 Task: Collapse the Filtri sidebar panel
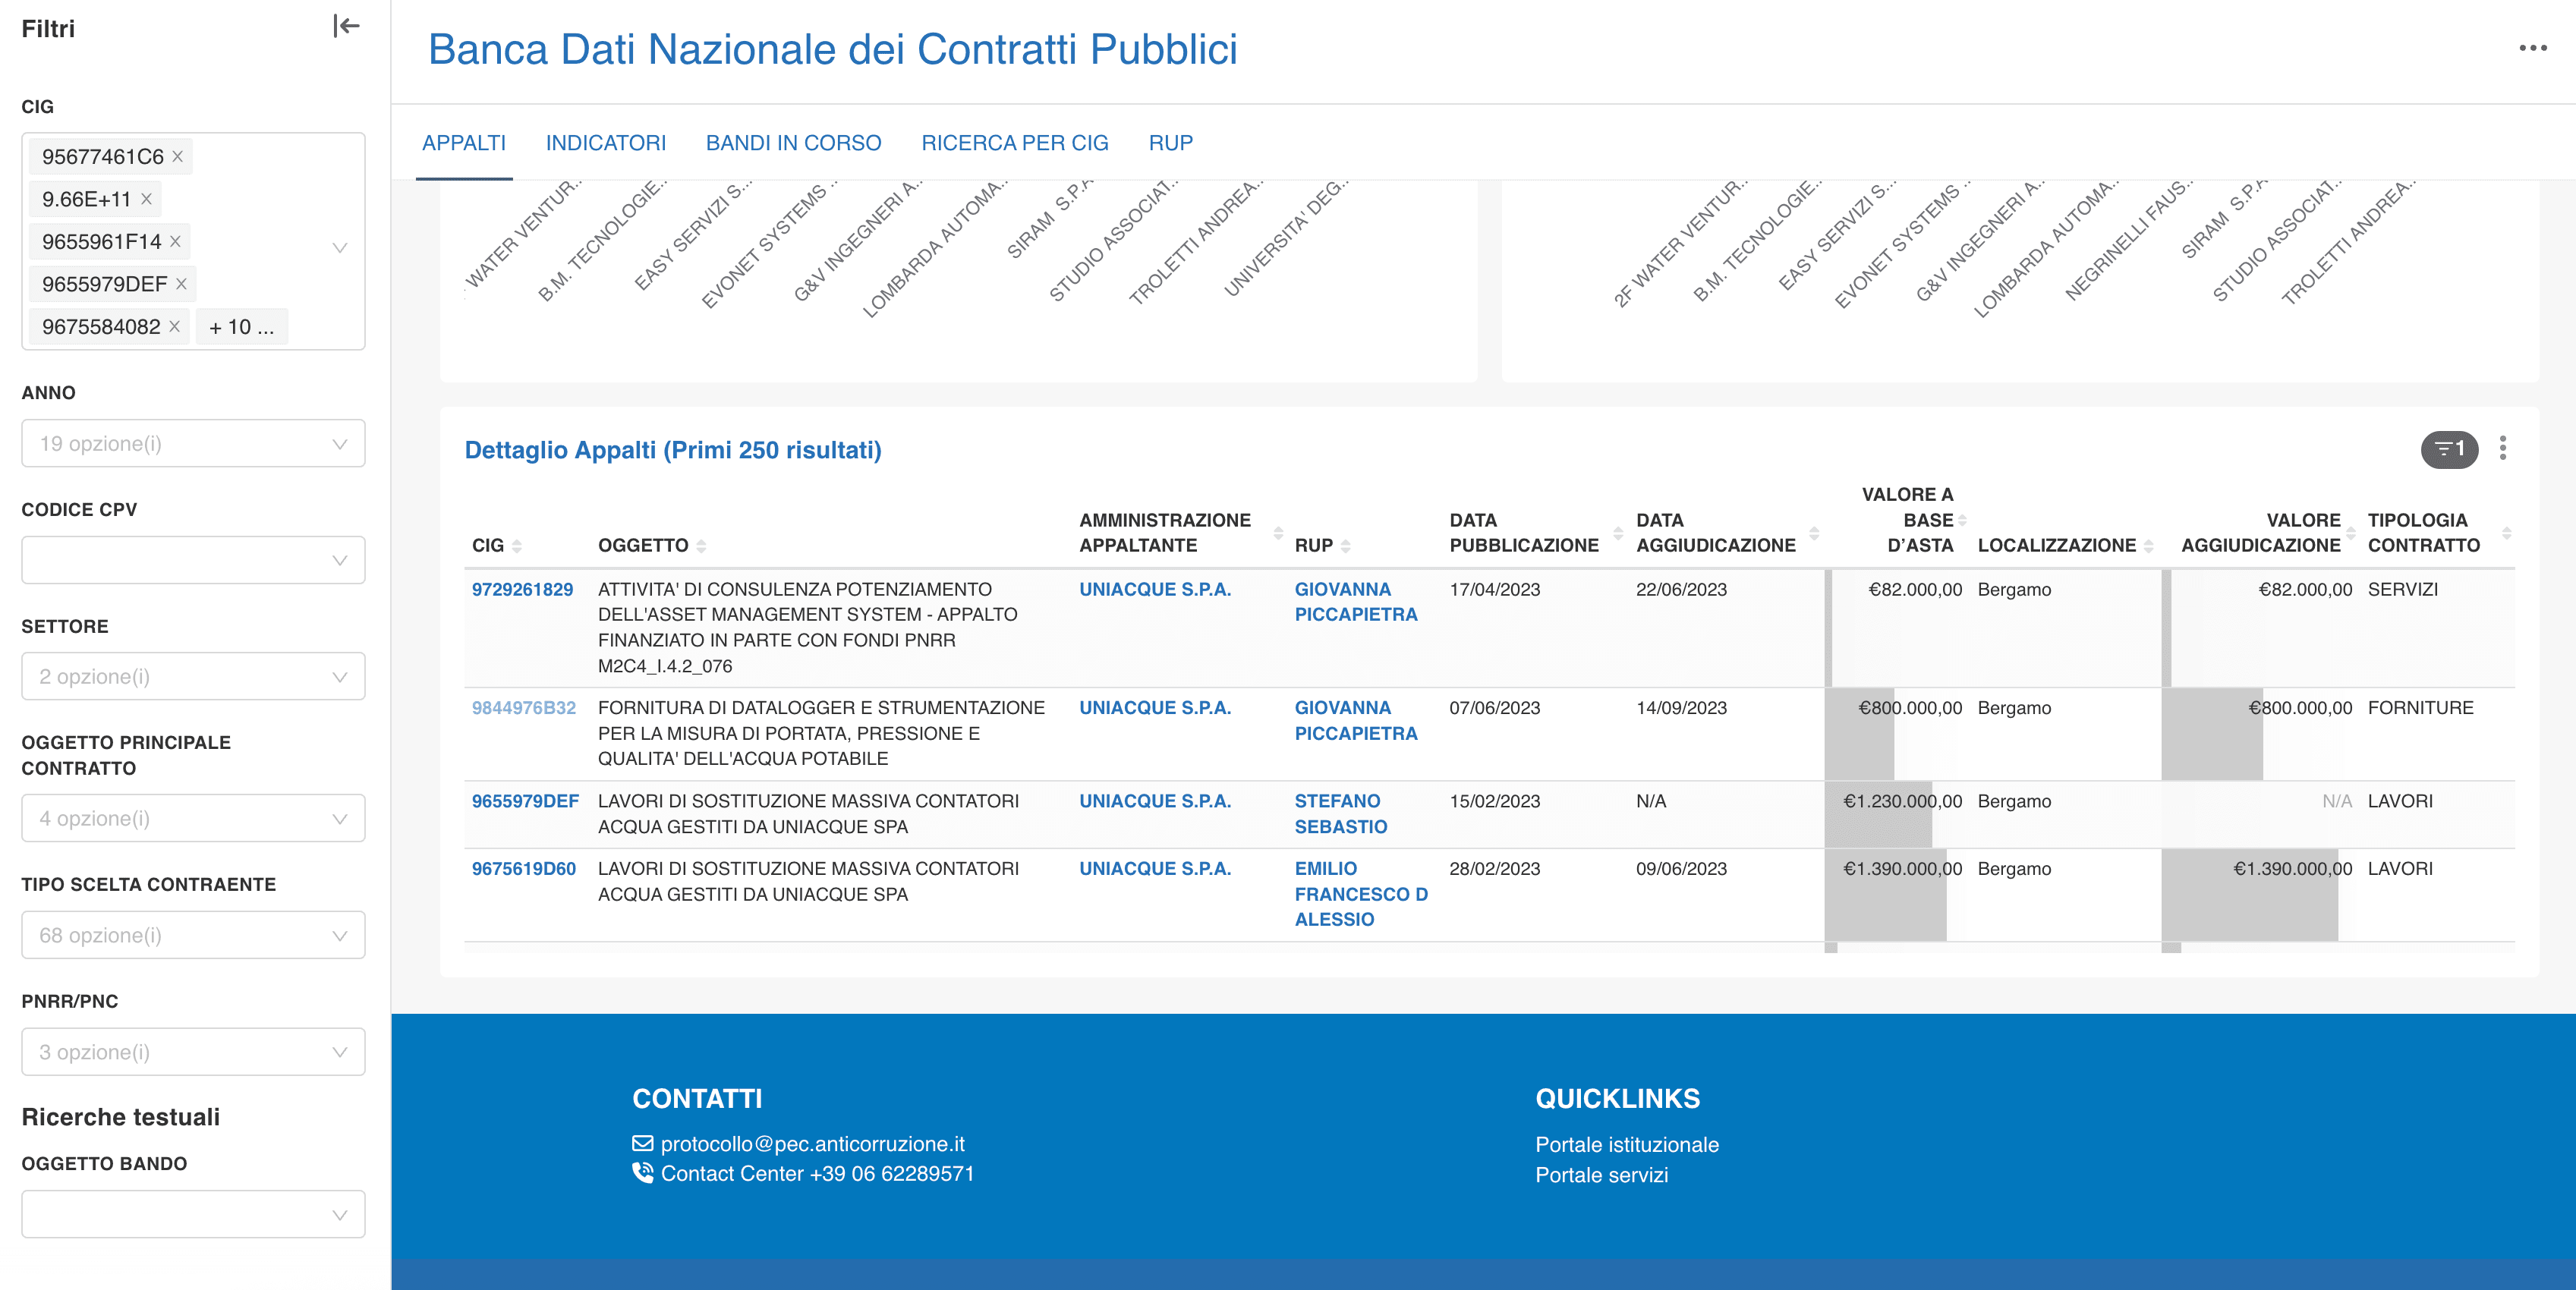[346, 26]
